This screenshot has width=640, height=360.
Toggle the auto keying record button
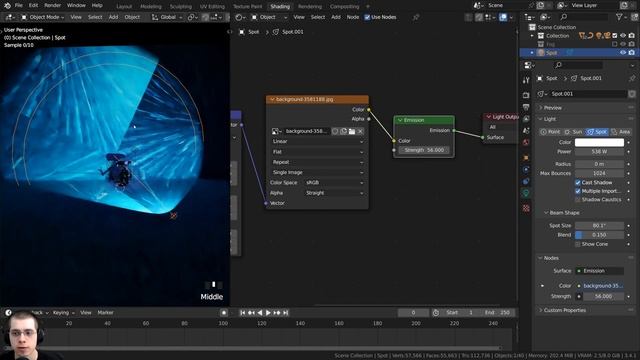coord(224,313)
